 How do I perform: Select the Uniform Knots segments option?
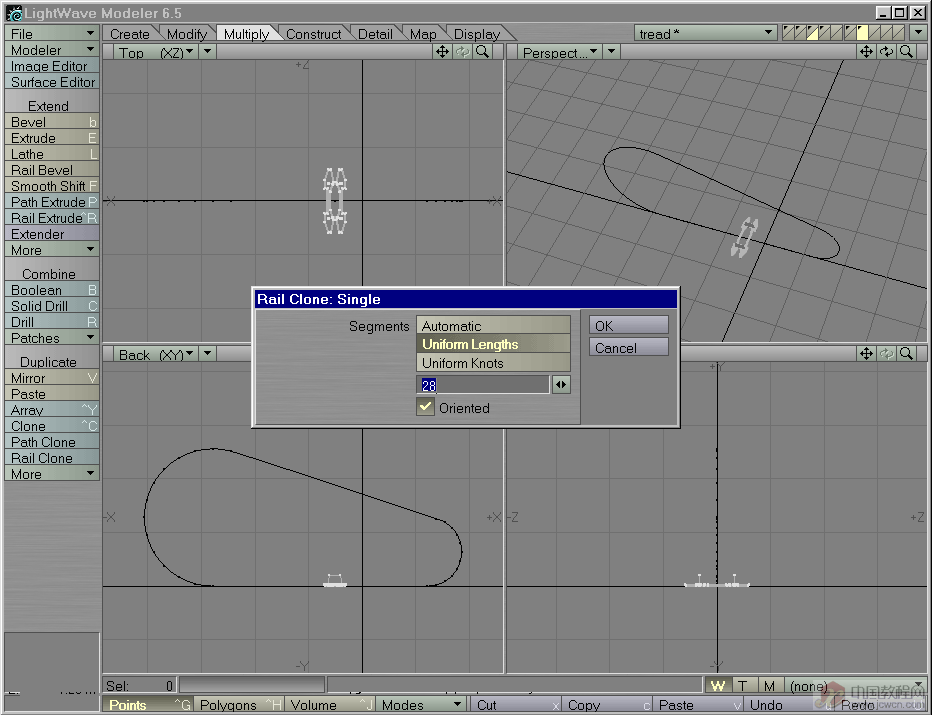(493, 363)
